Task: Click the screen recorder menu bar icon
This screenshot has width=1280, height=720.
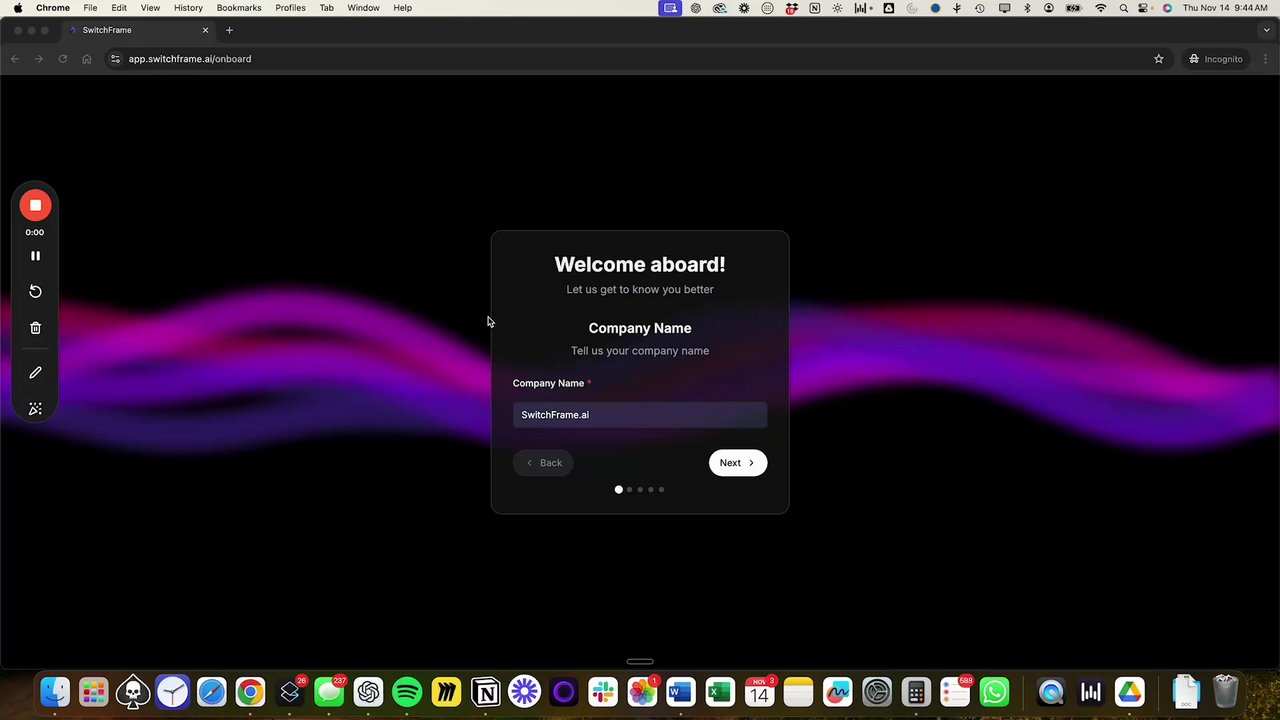Action: coord(670,8)
